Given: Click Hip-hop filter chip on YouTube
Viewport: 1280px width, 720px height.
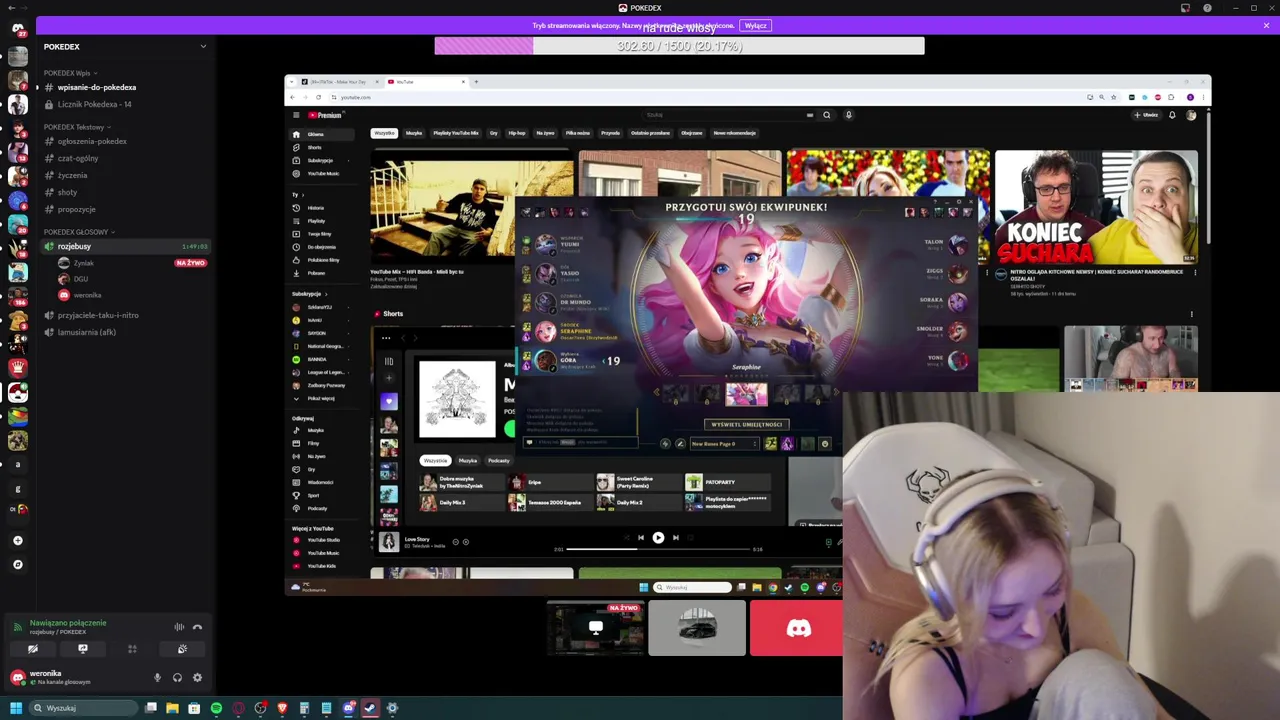Looking at the screenshot, I should [516, 133].
